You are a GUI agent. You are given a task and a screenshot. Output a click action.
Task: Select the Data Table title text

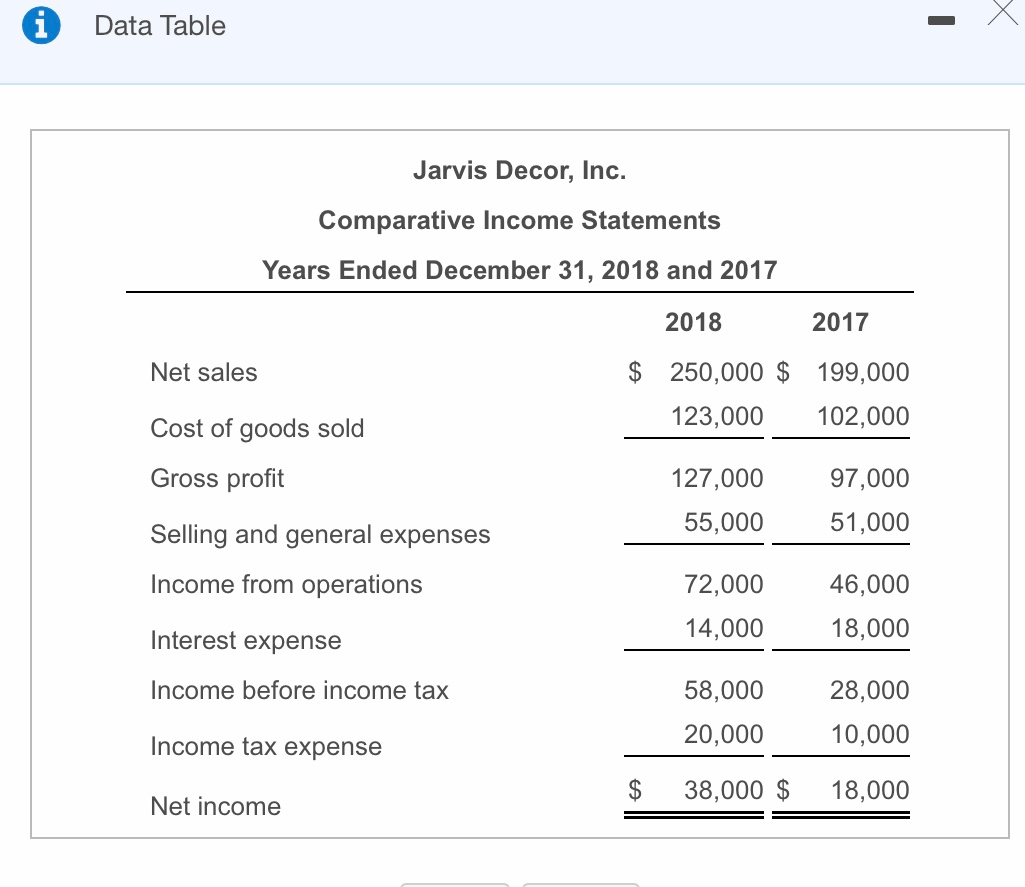pyautogui.click(x=159, y=26)
